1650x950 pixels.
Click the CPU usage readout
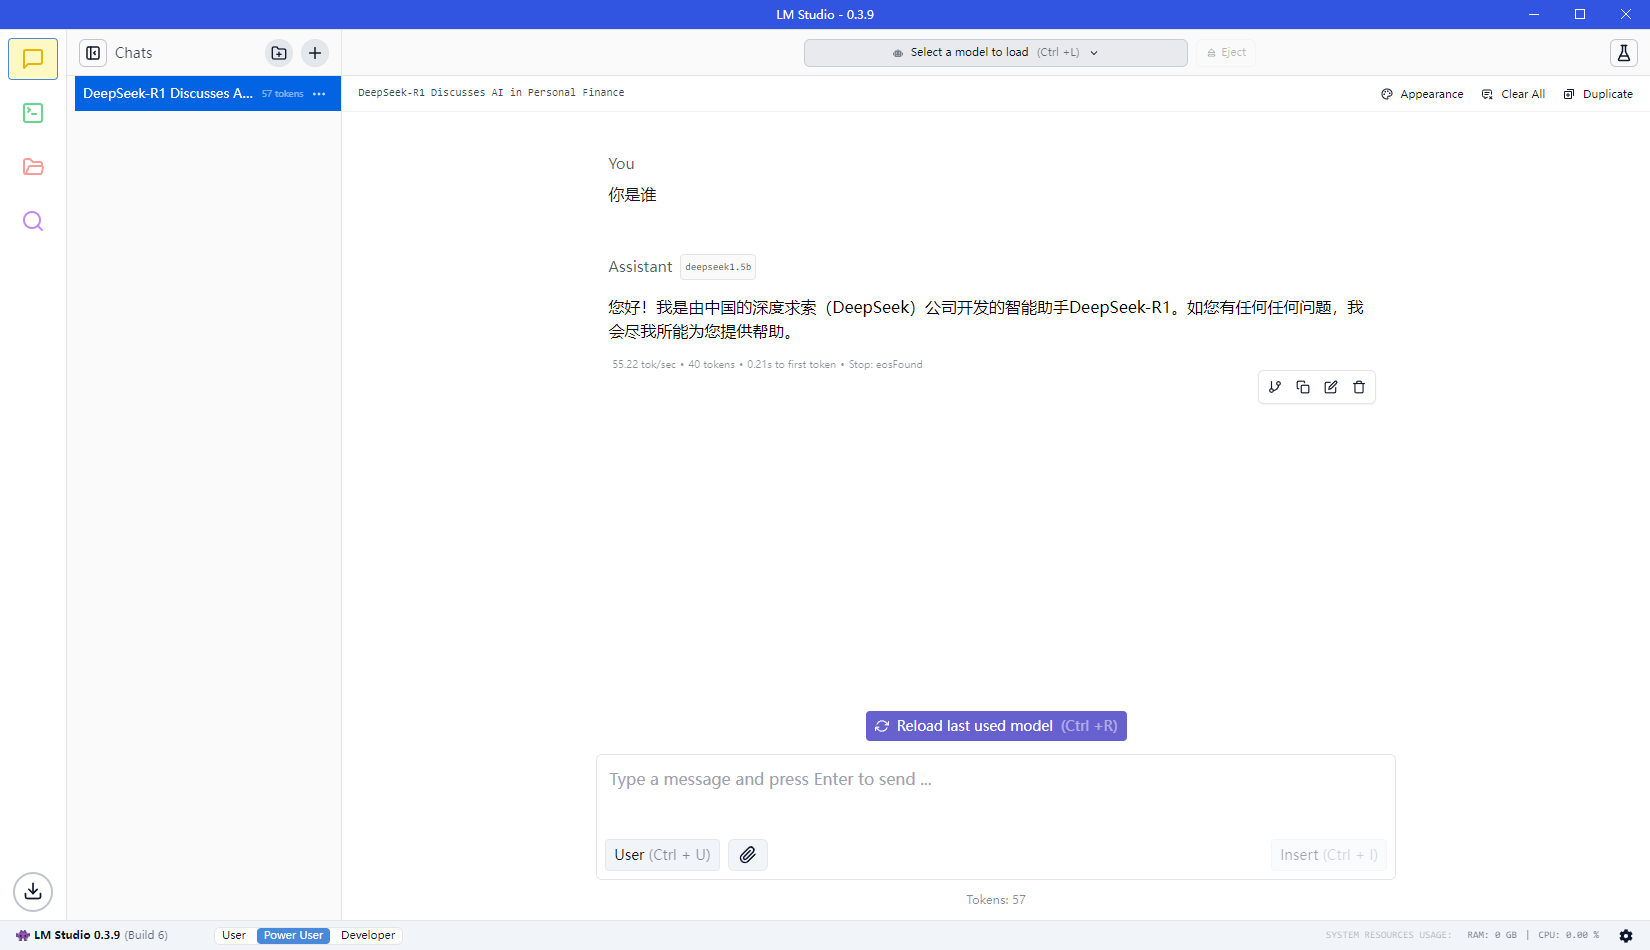tap(1568, 936)
